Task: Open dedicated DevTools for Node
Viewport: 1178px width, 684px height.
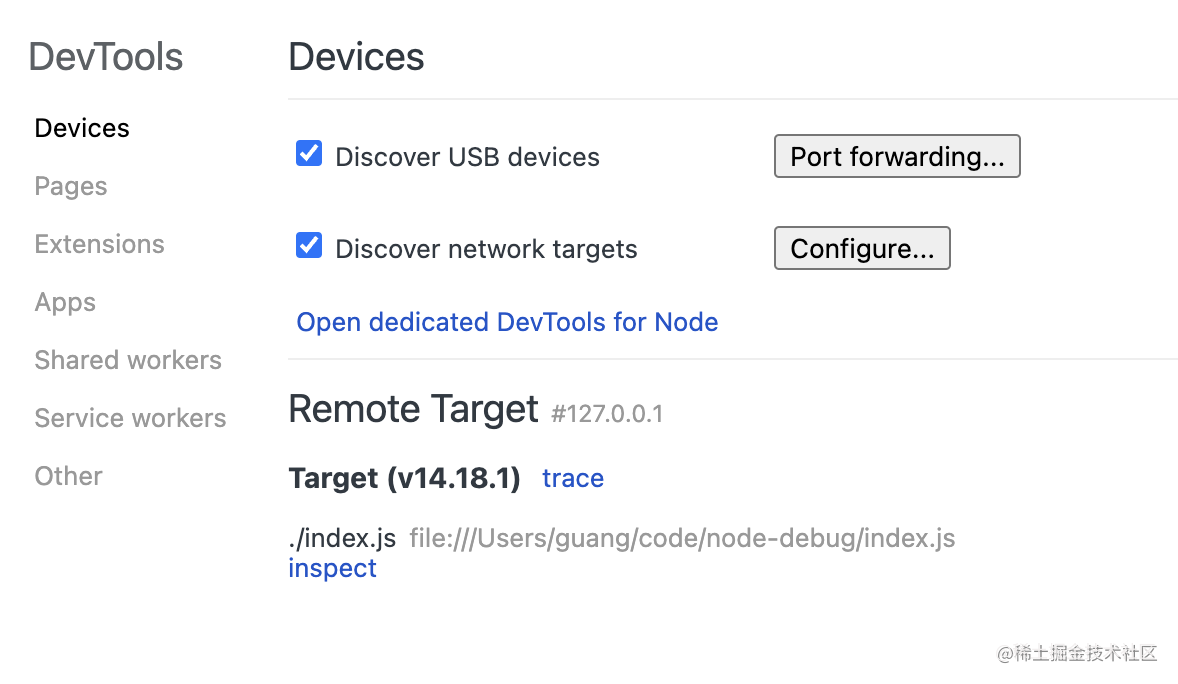Action: point(507,322)
